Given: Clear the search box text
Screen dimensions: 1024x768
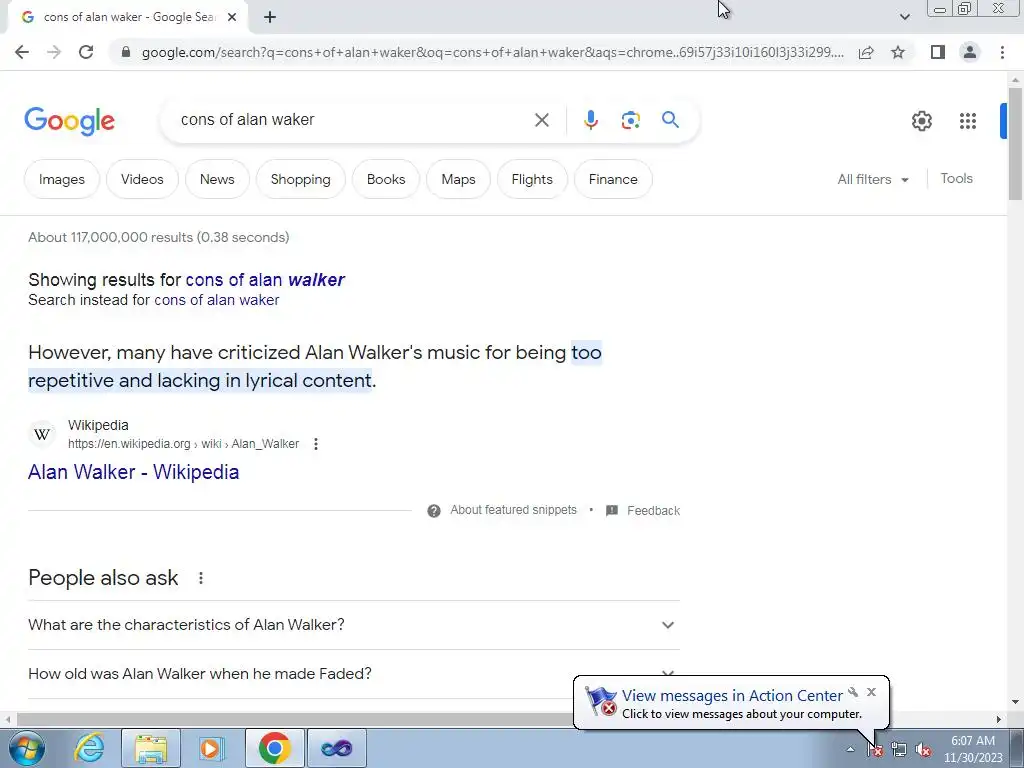Looking at the screenshot, I should [x=541, y=120].
